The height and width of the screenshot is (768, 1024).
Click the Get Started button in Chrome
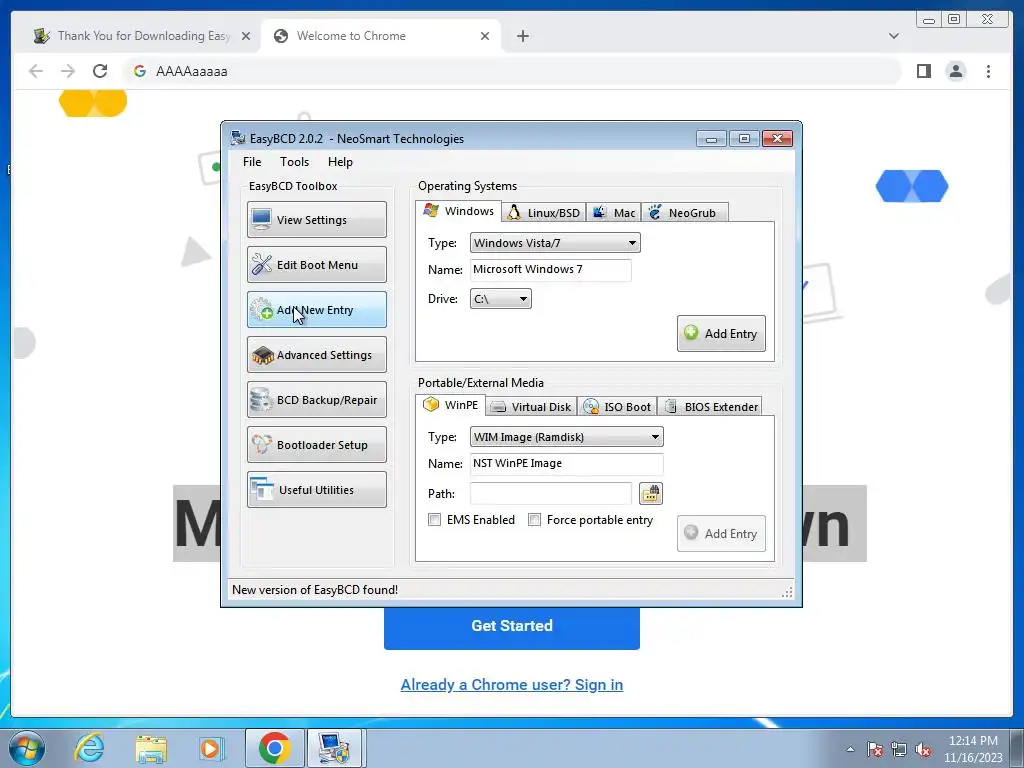(x=511, y=626)
